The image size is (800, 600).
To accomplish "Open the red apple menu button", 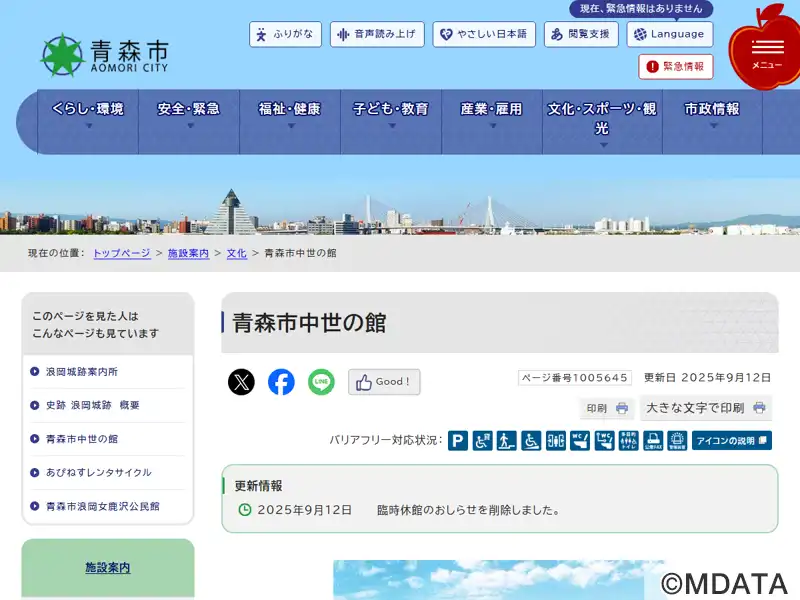I will point(766,50).
